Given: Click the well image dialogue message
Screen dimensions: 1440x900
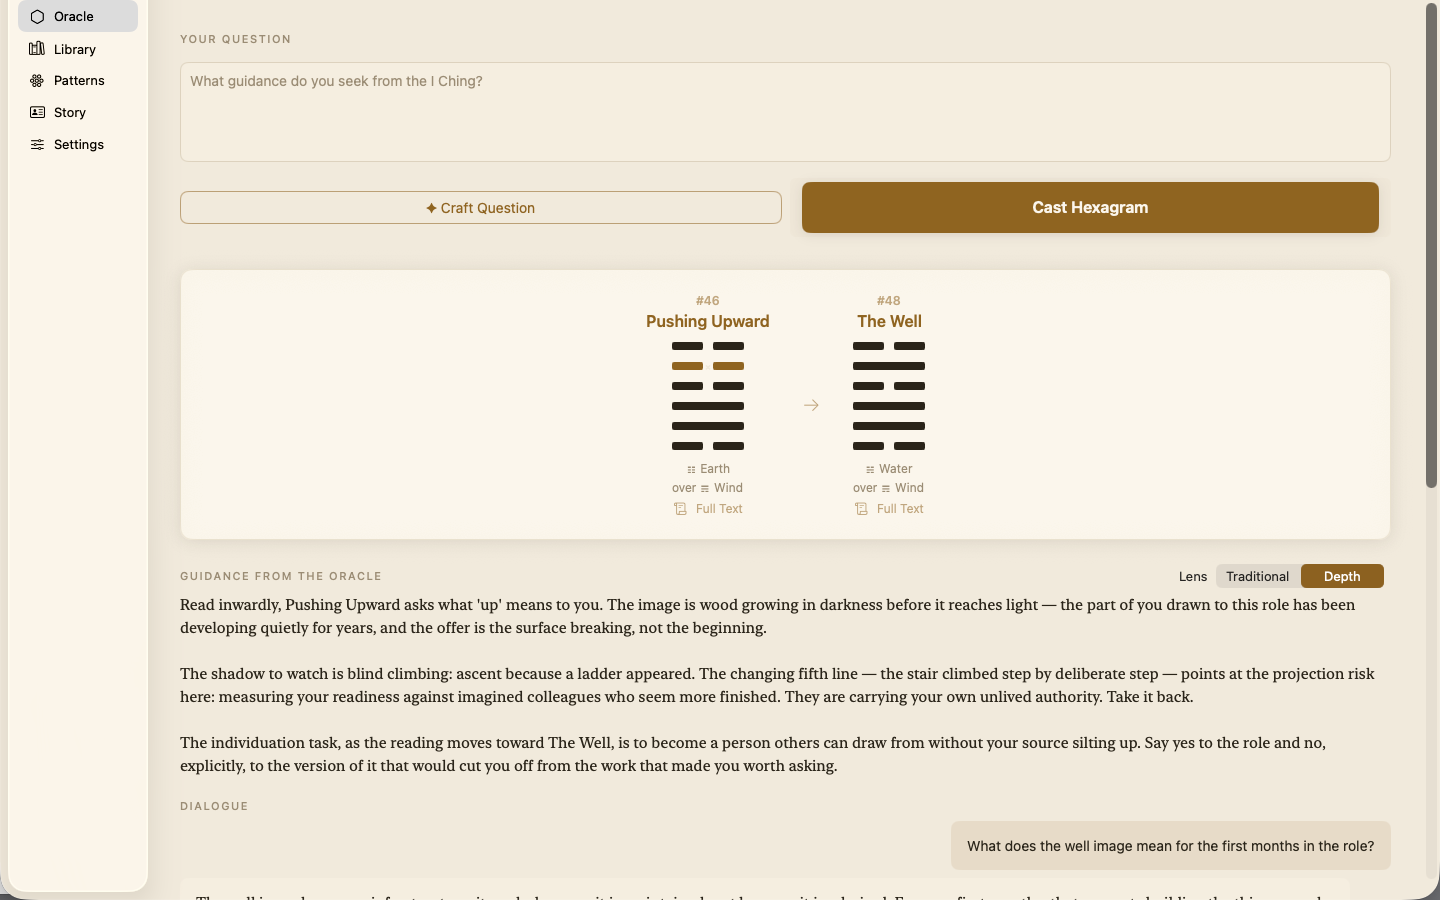Looking at the screenshot, I should pos(1170,846).
